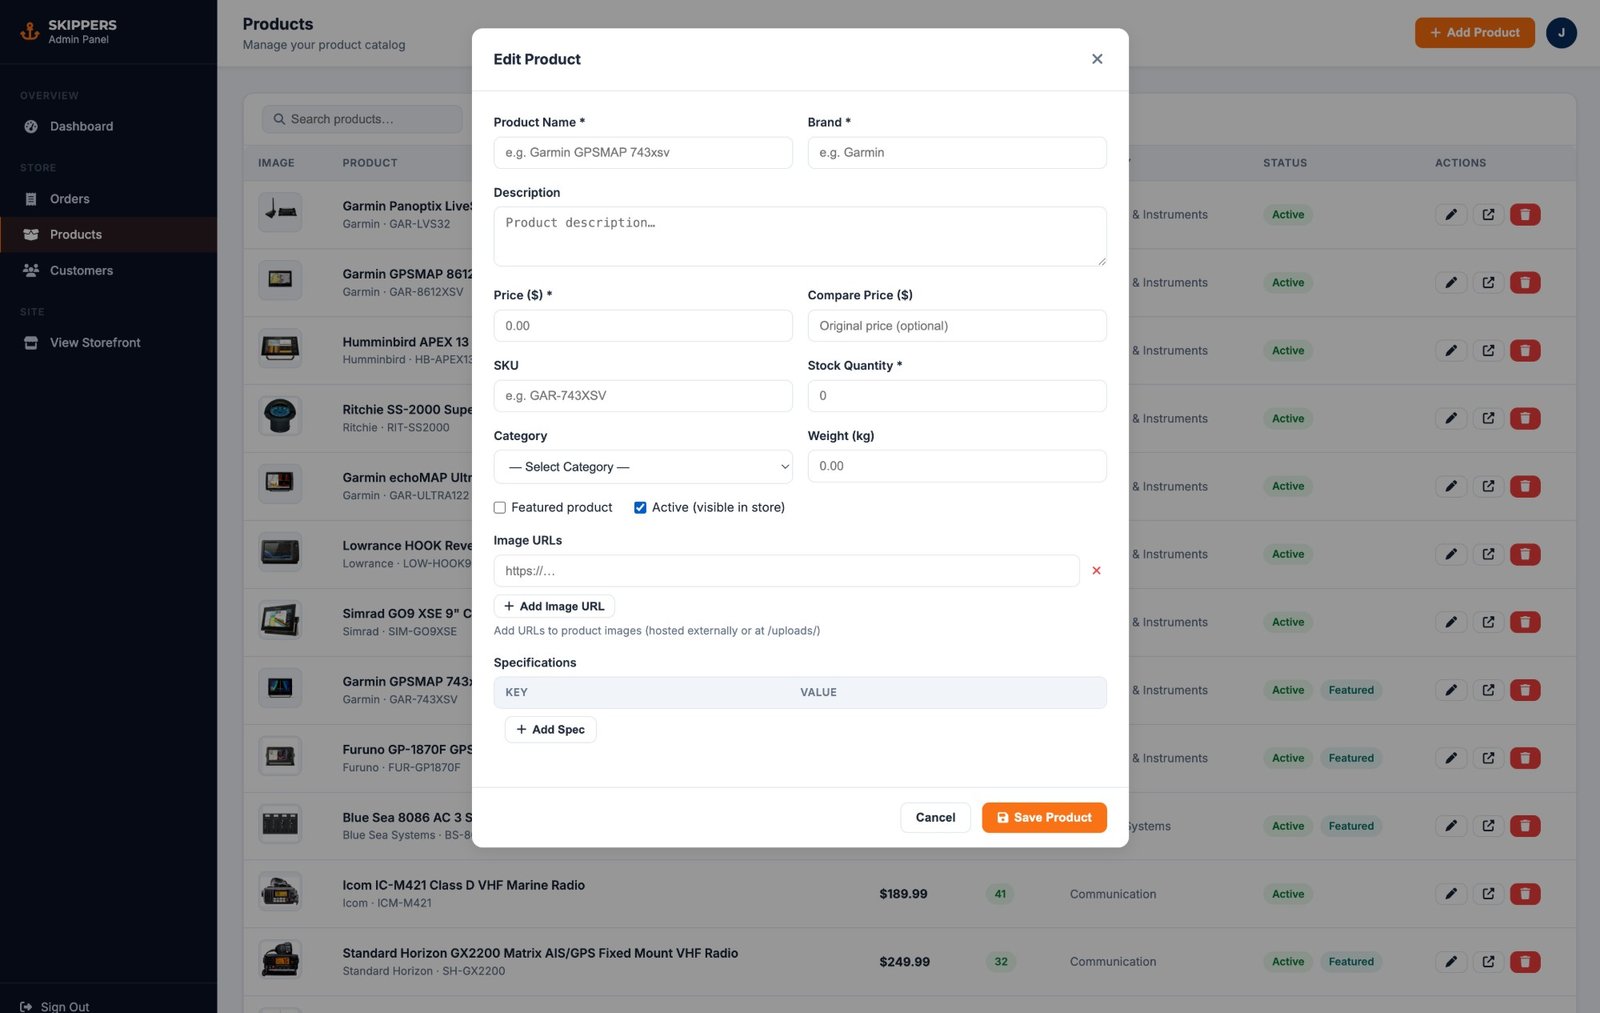The width and height of the screenshot is (1600, 1013).
Task: Focus the Price field
Action: [x=643, y=326]
